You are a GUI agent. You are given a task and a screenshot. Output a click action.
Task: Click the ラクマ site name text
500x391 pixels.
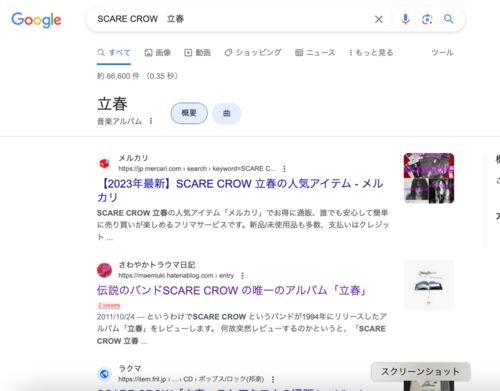click(130, 368)
